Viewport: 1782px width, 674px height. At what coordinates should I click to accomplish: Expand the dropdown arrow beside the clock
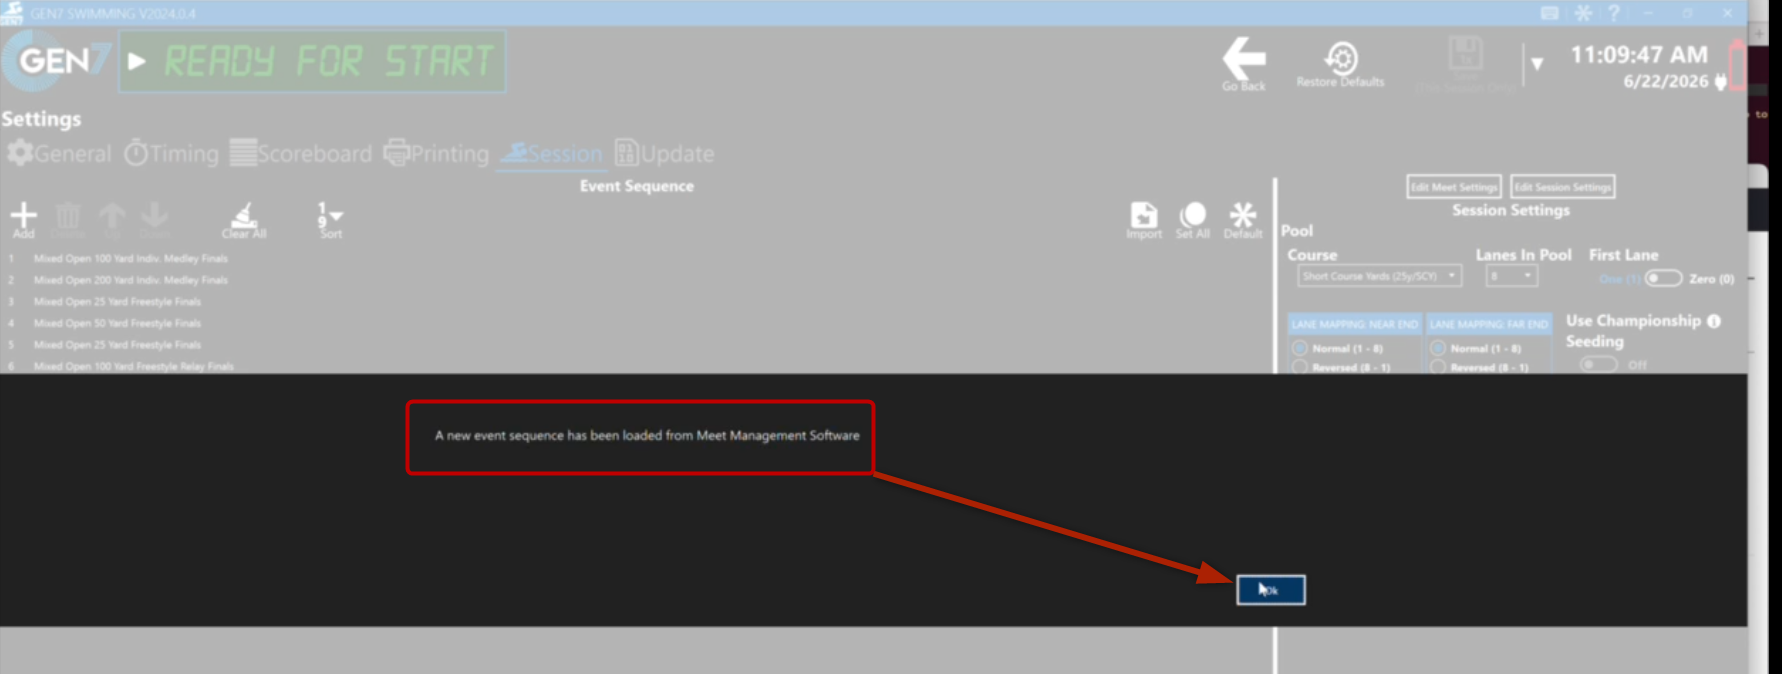[x=1537, y=64]
